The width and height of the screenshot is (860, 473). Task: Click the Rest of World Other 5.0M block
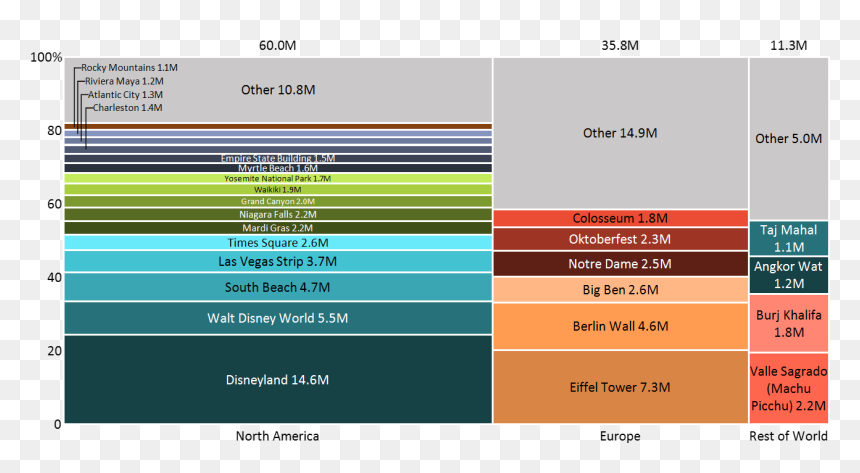click(789, 139)
